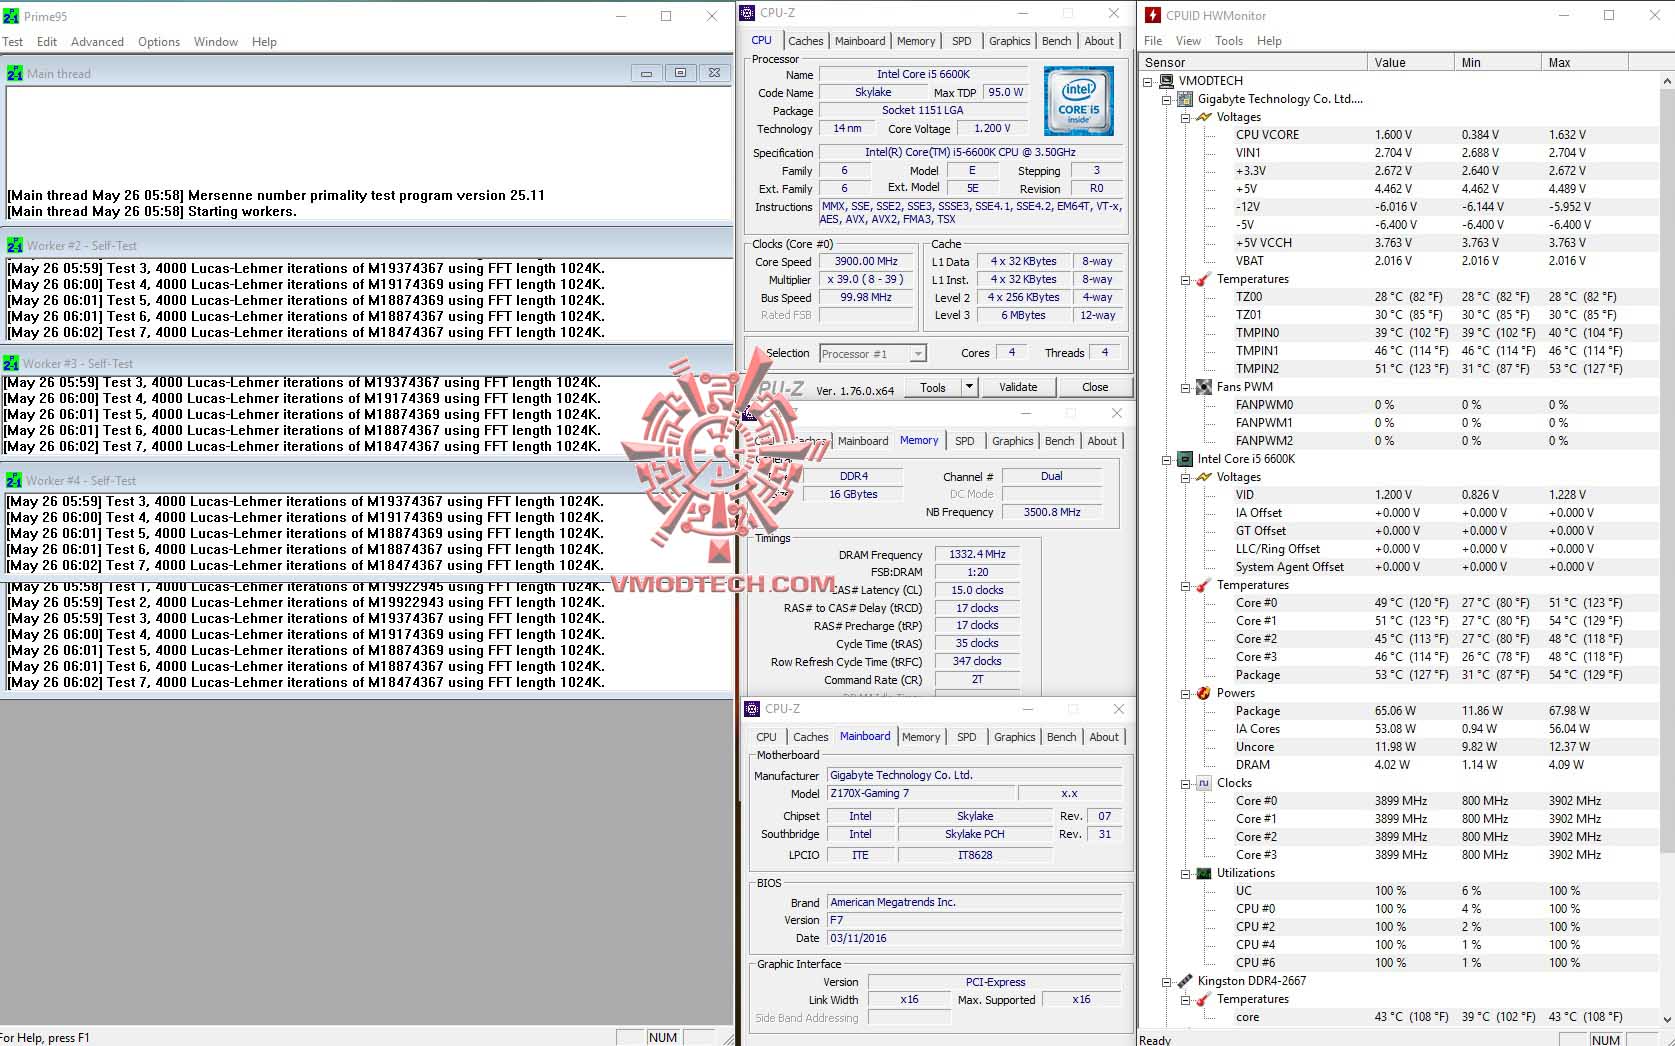Open About tab in CPU-Z Mainboard window
This screenshot has height=1046, width=1675.
[x=1104, y=737]
